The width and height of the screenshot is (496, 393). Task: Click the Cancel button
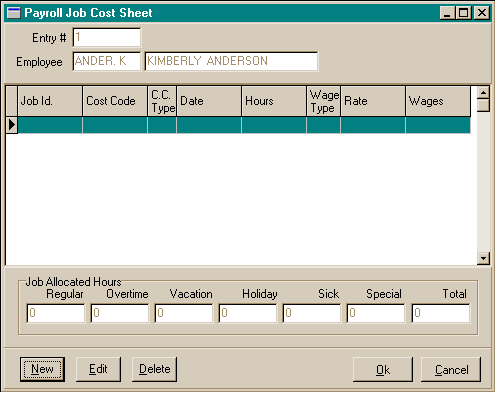[x=451, y=370]
